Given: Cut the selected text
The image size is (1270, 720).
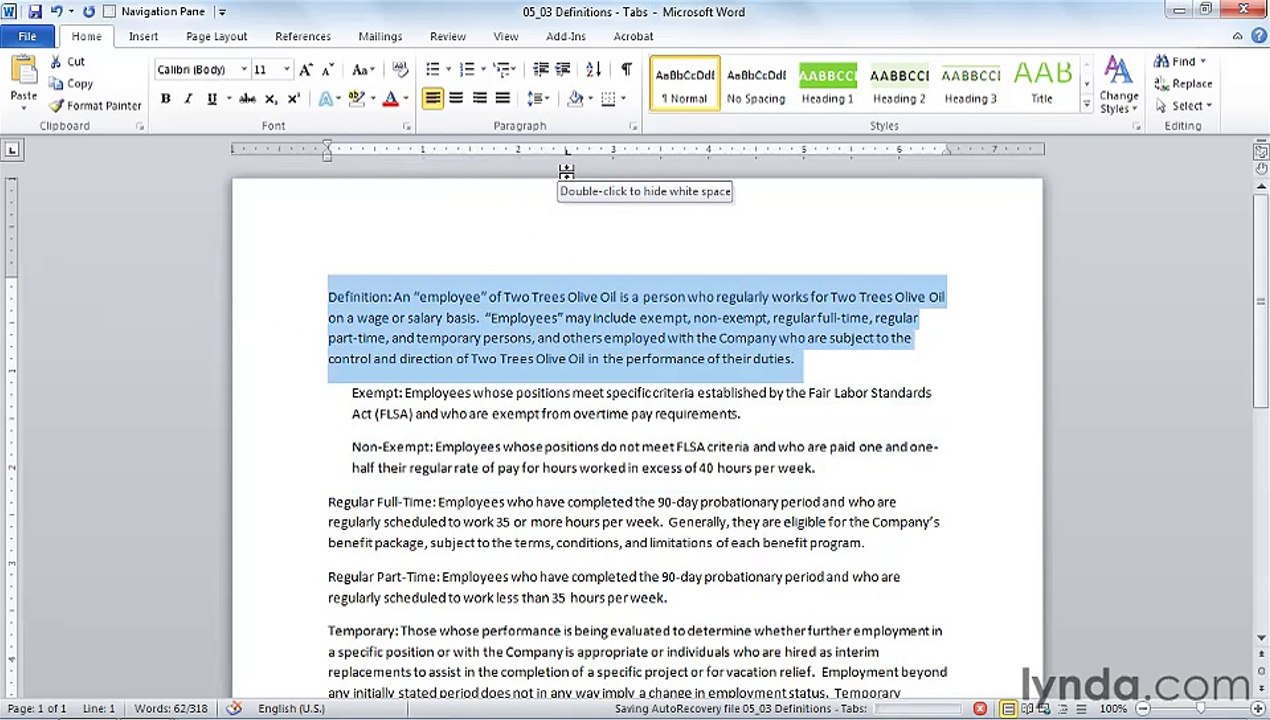Looking at the screenshot, I should [67, 62].
